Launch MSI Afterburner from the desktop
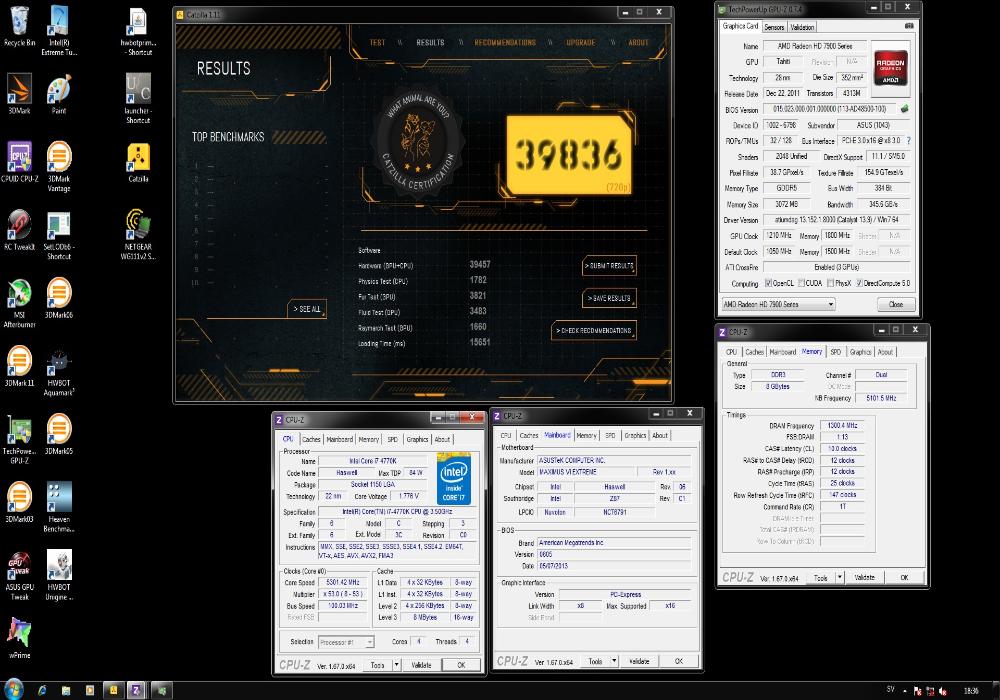 tap(19, 302)
